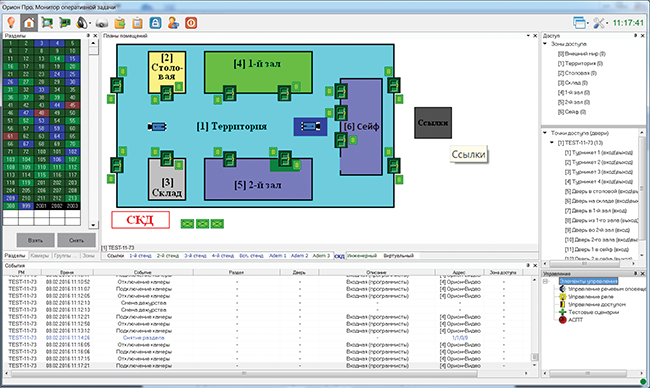This screenshot has height=388, width=650.
Task: Select section cell 45 in Разделы grid
Action: [x=73, y=105]
